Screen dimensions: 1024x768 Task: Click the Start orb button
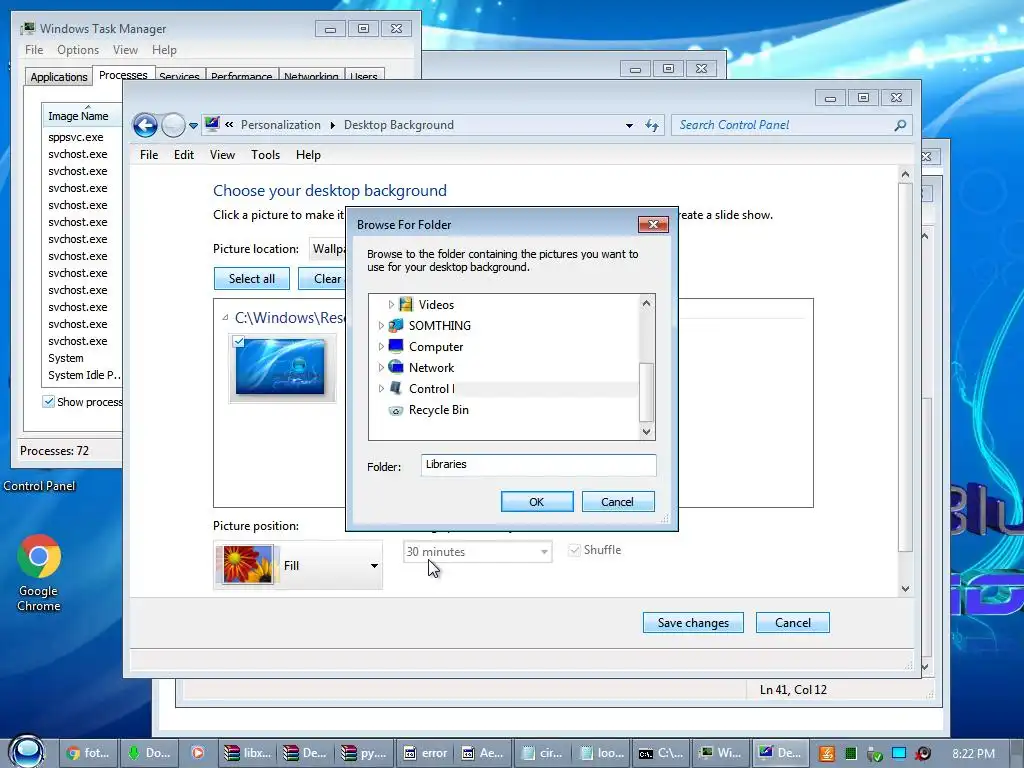tap(26, 750)
